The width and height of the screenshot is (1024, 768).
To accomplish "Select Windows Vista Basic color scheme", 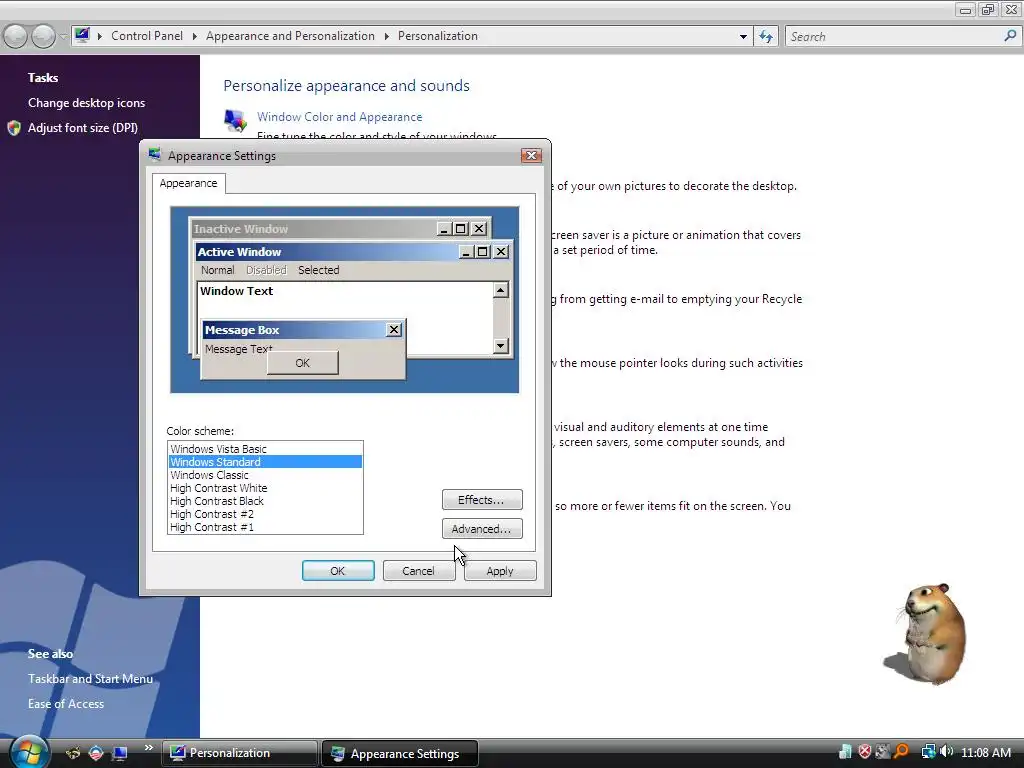I will pos(265,449).
